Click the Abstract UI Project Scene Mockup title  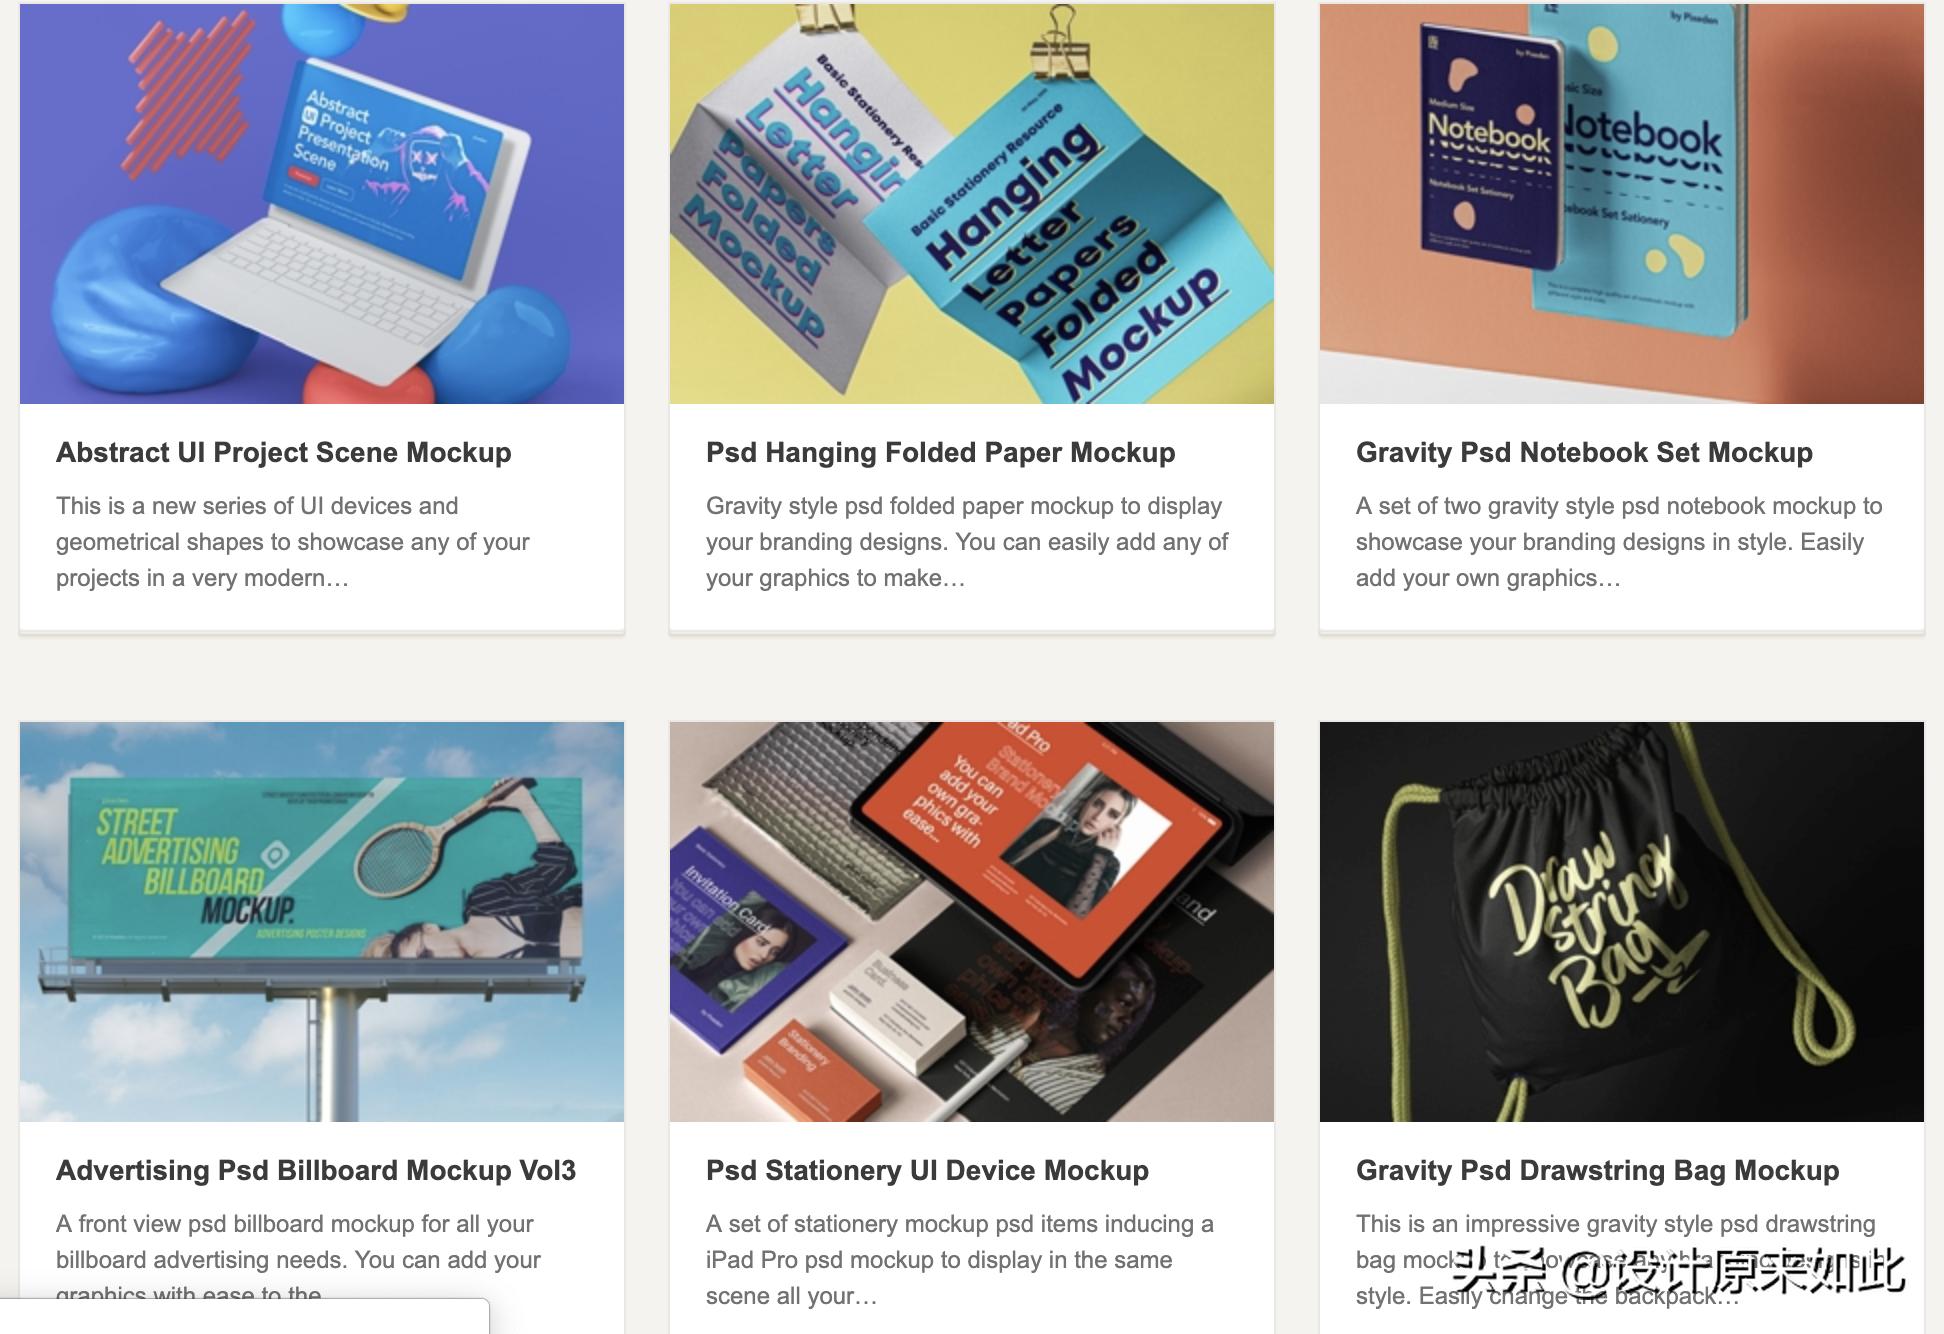[284, 453]
